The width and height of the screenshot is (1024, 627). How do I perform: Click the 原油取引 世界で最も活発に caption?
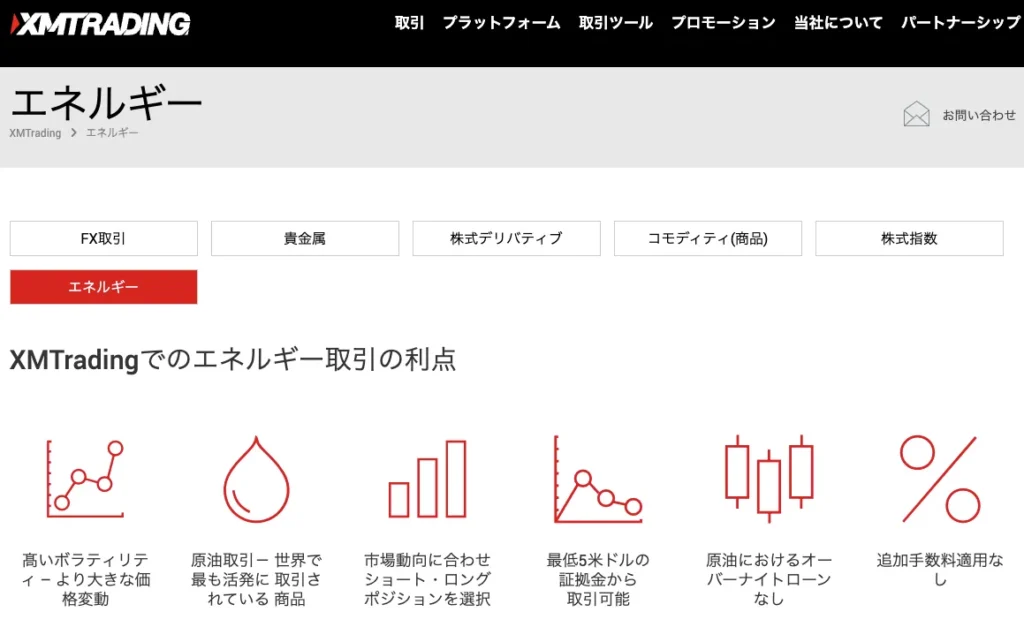(256, 579)
